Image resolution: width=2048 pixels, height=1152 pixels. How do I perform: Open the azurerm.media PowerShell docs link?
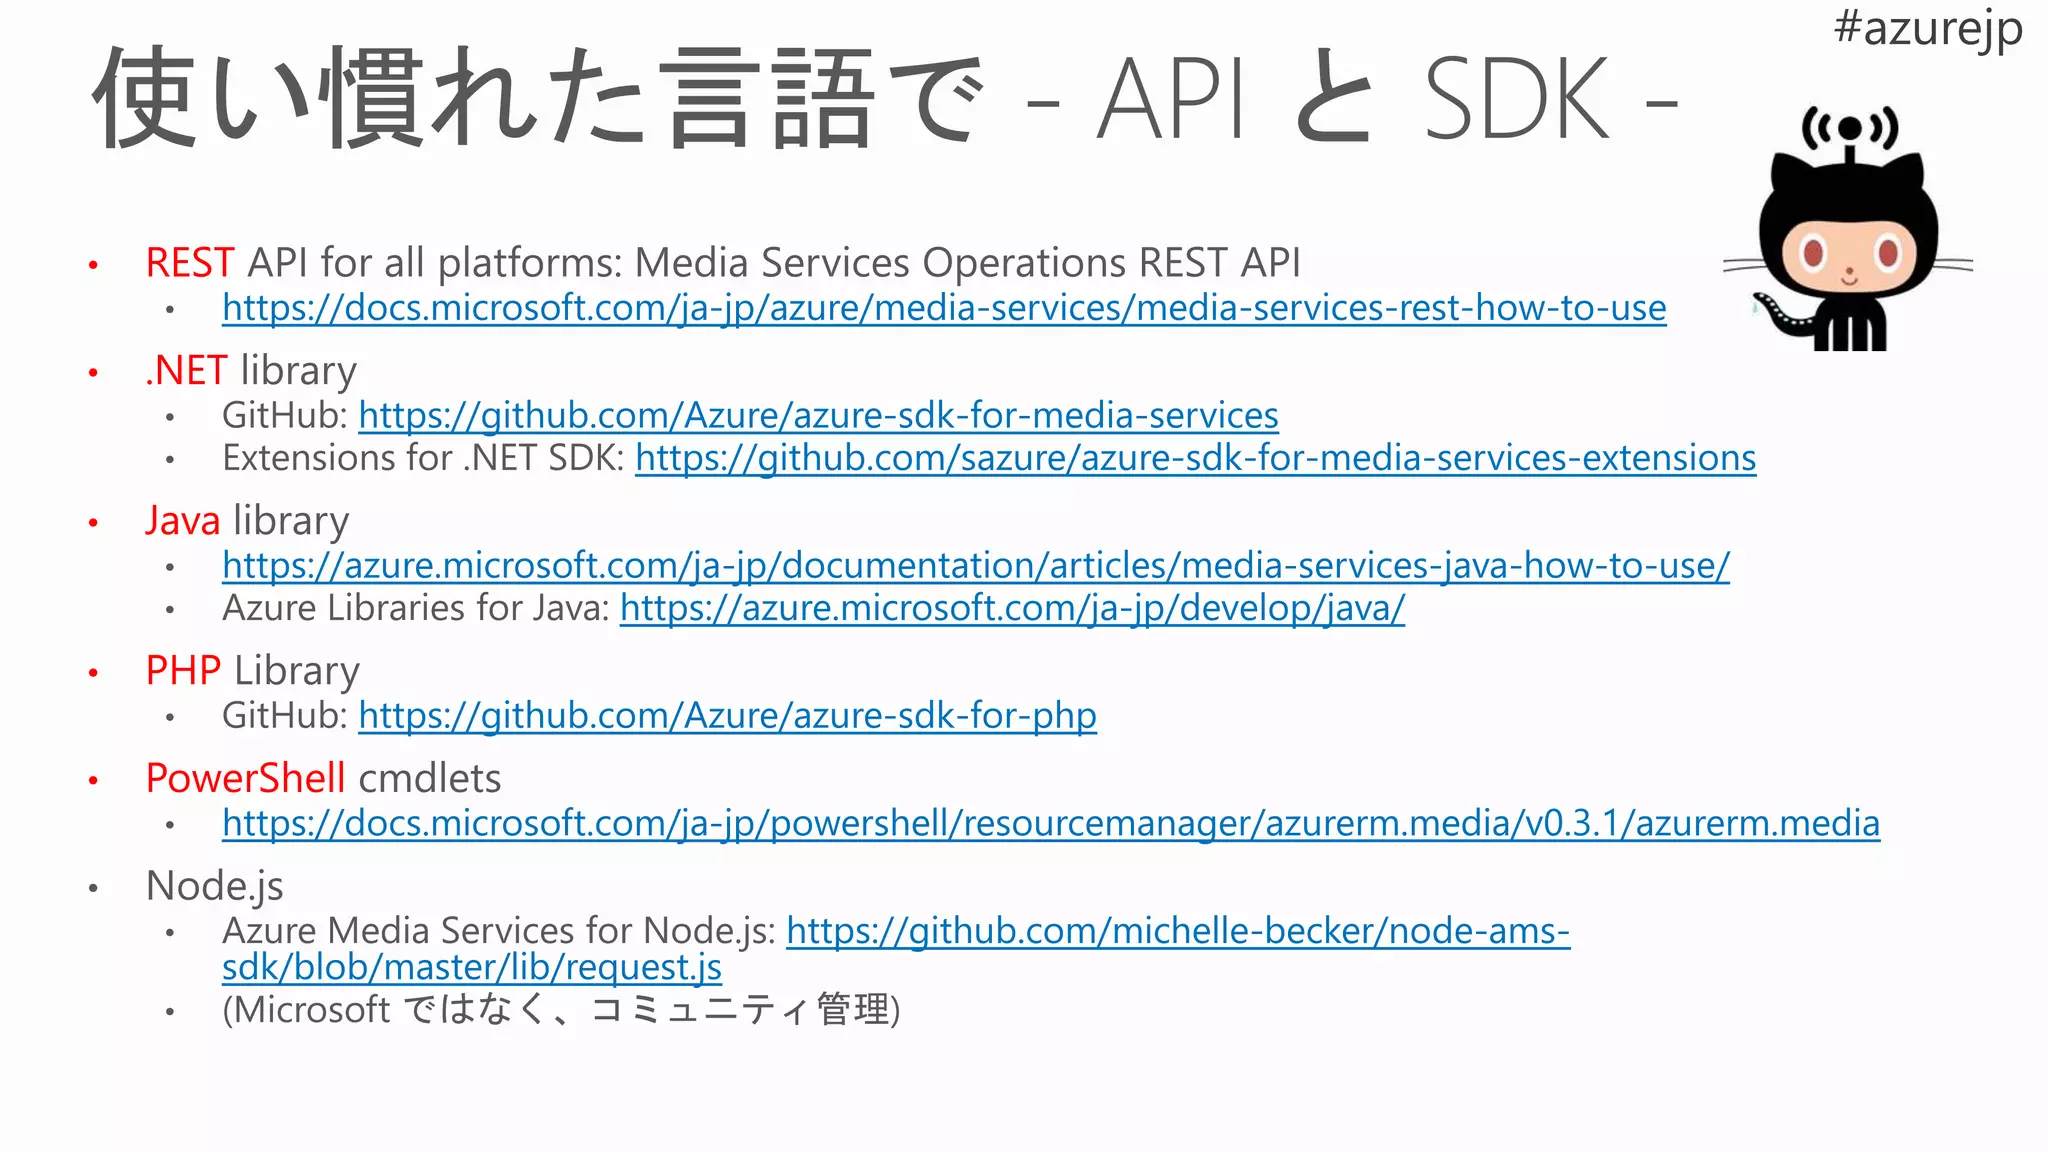click(x=1050, y=824)
